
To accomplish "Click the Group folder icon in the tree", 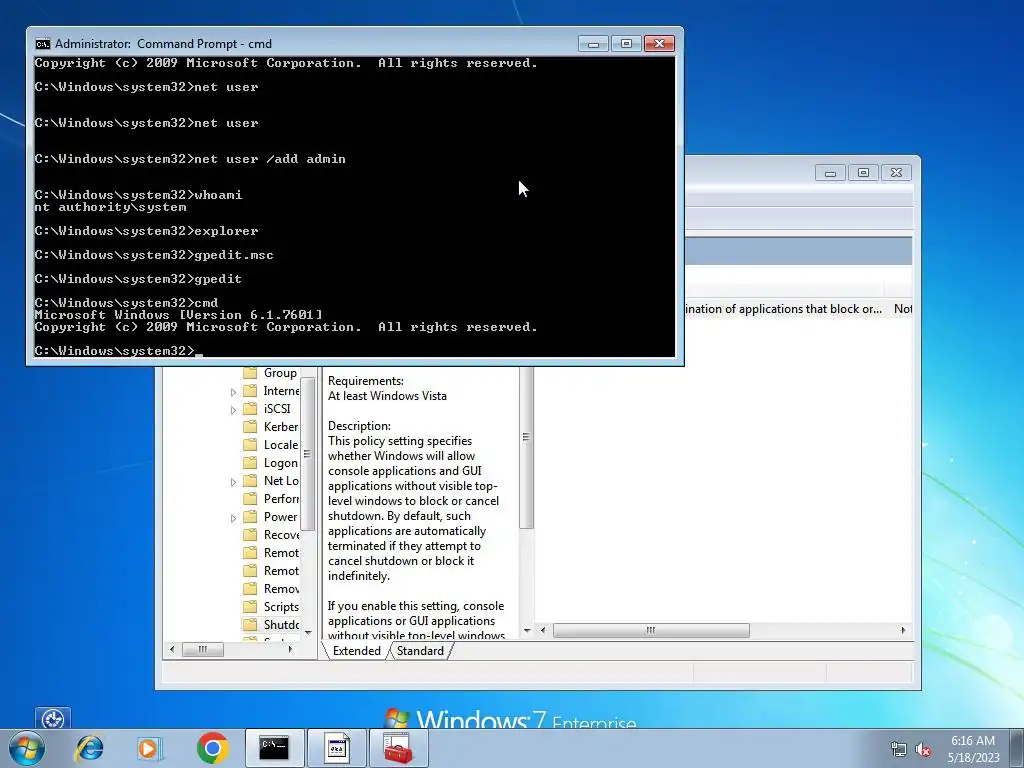I will [250, 373].
